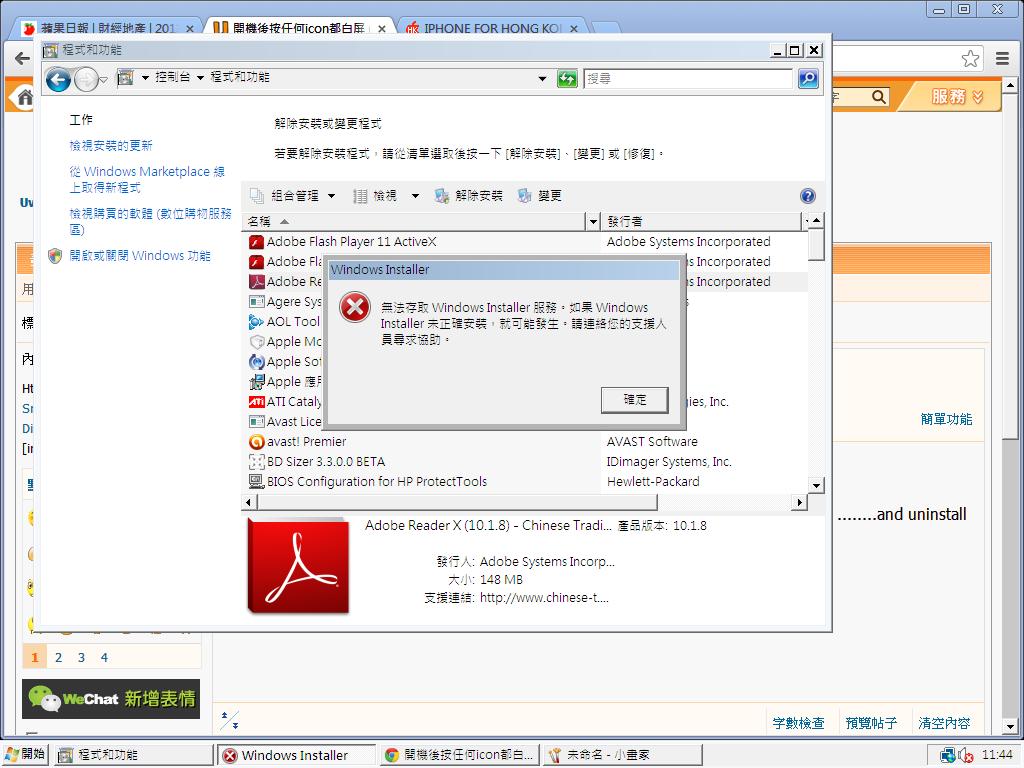1024x768 pixels.
Task: Click the 開始 Start button
Action: (25, 755)
